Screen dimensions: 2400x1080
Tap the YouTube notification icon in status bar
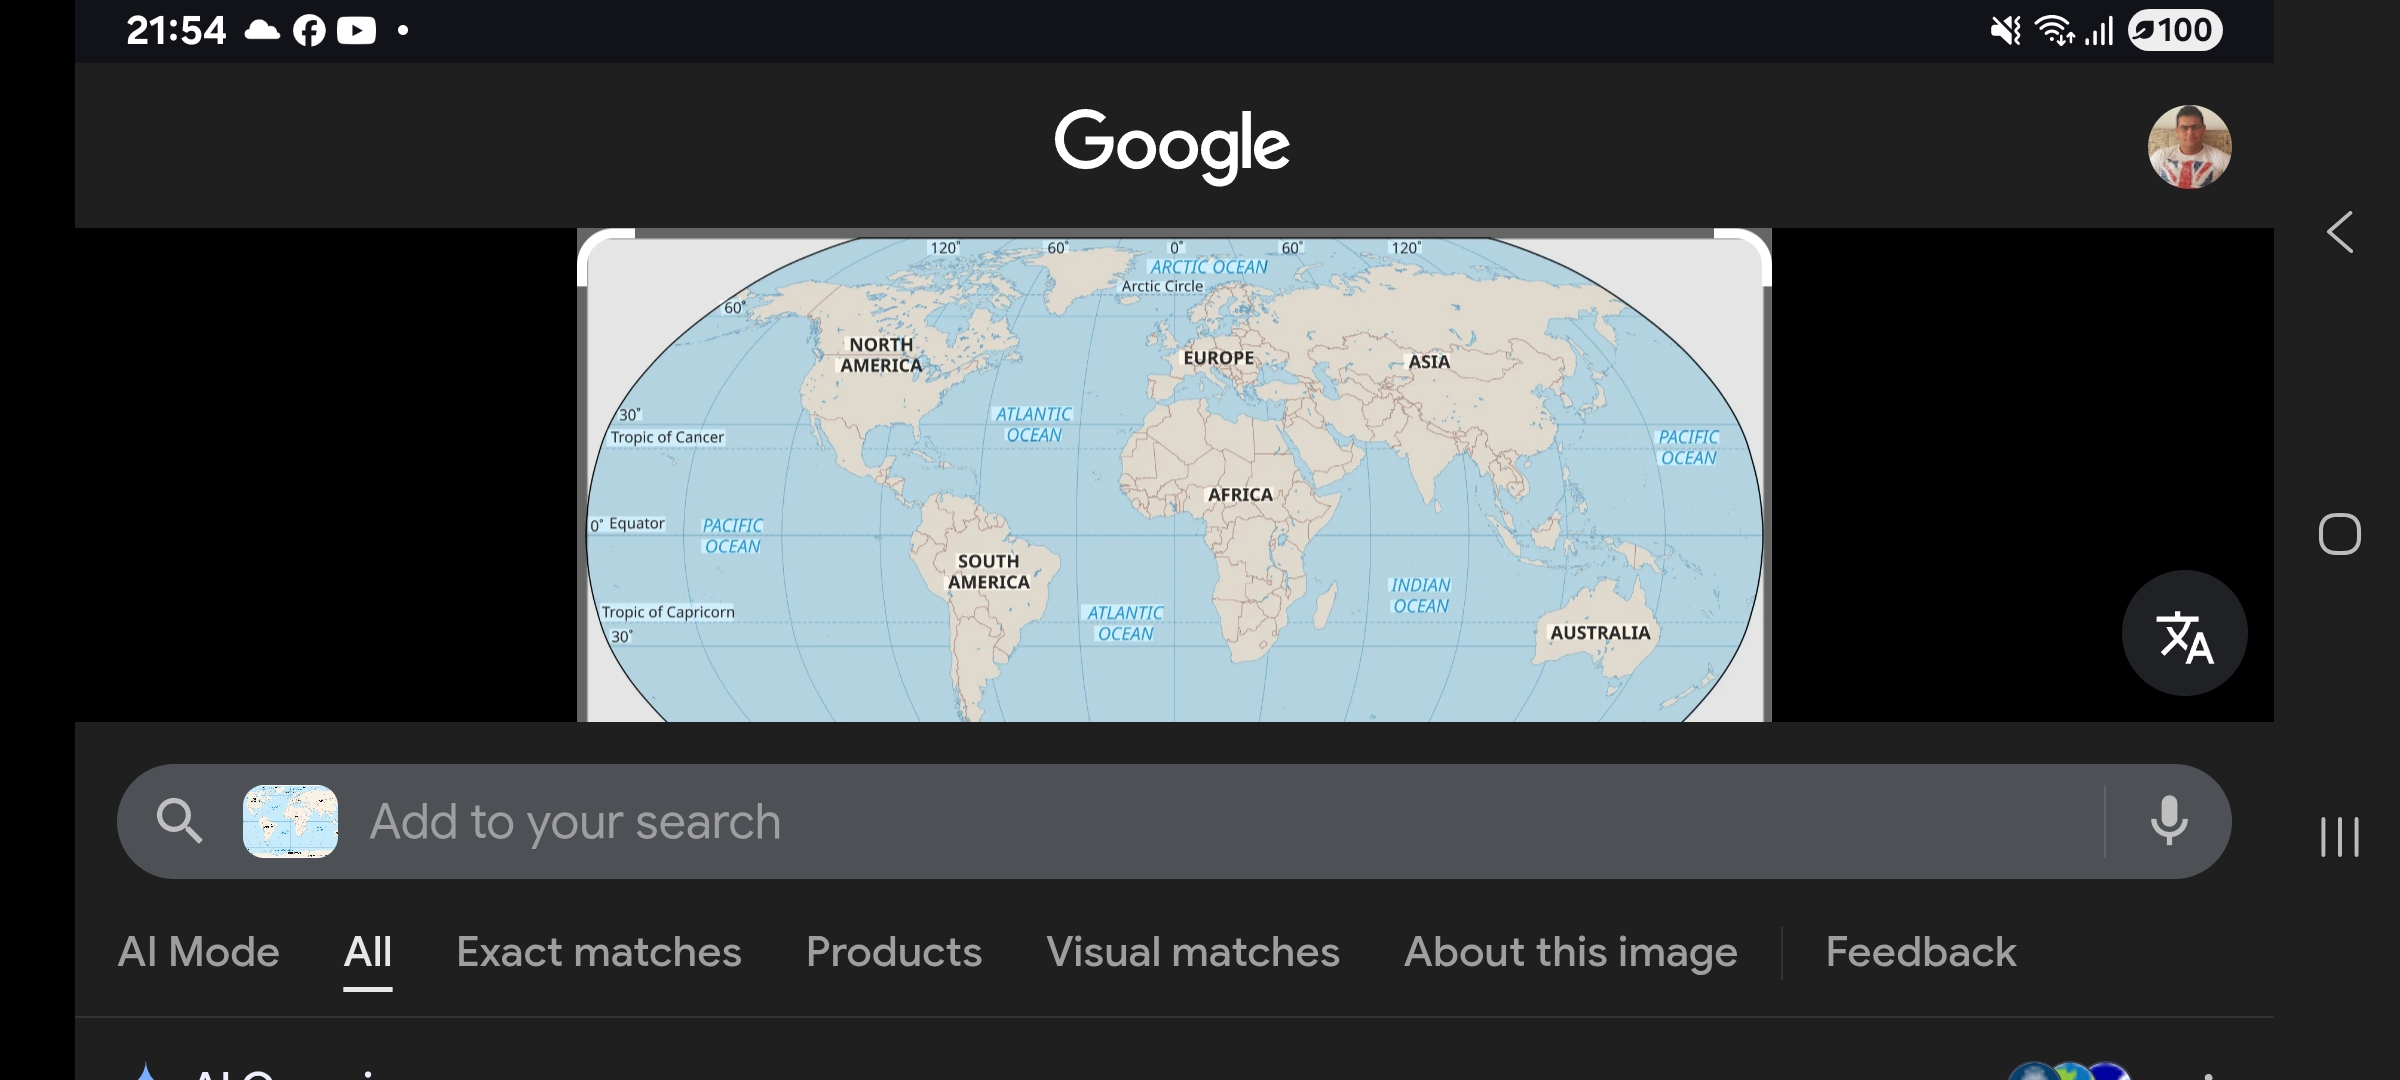pyautogui.click(x=356, y=31)
